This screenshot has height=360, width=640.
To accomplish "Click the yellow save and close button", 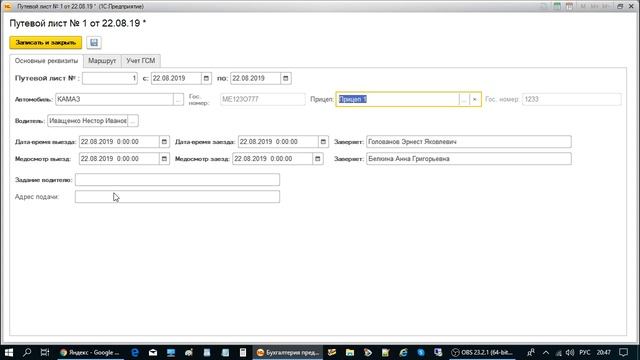I will coord(46,42).
